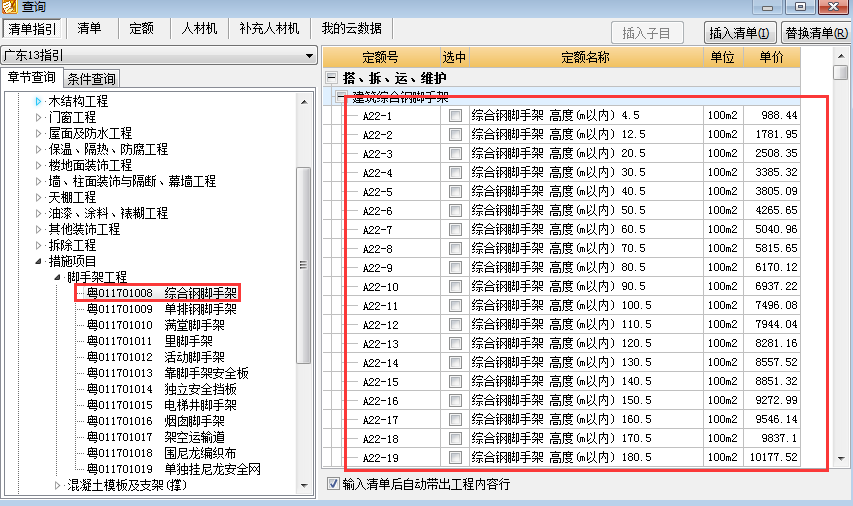Viewport: 853px width, 506px height.
Task: Open the 广东13指引 dropdown list
Action: click(x=309, y=55)
